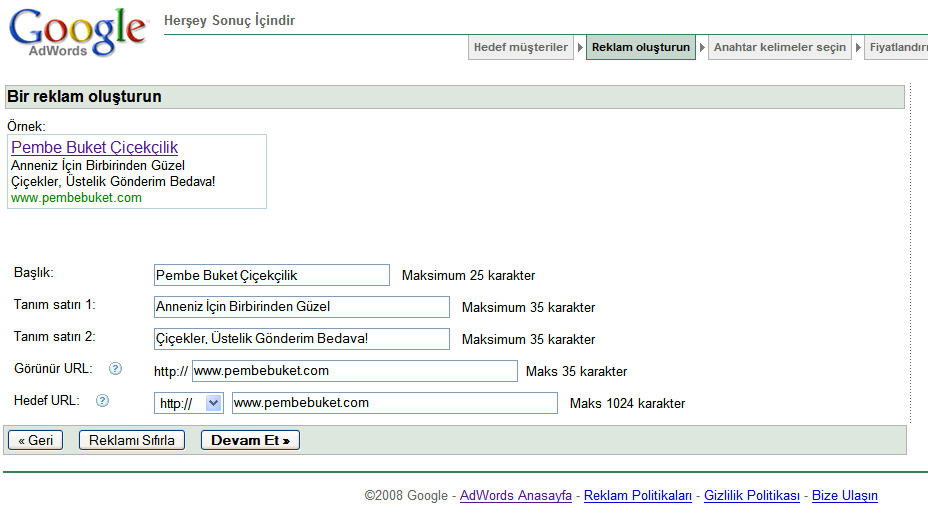Click the Reklamı Sıfırla button
Image resolution: width=928 pixels, height=531 pixels.
tap(132, 440)
